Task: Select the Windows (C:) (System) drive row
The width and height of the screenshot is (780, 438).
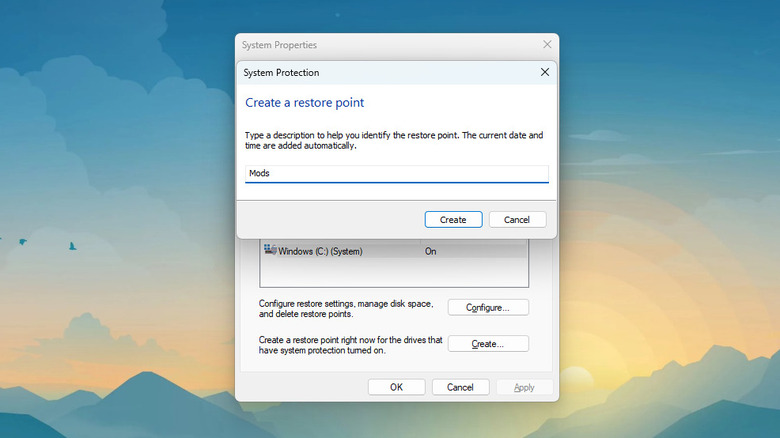Action: (393, 251)
